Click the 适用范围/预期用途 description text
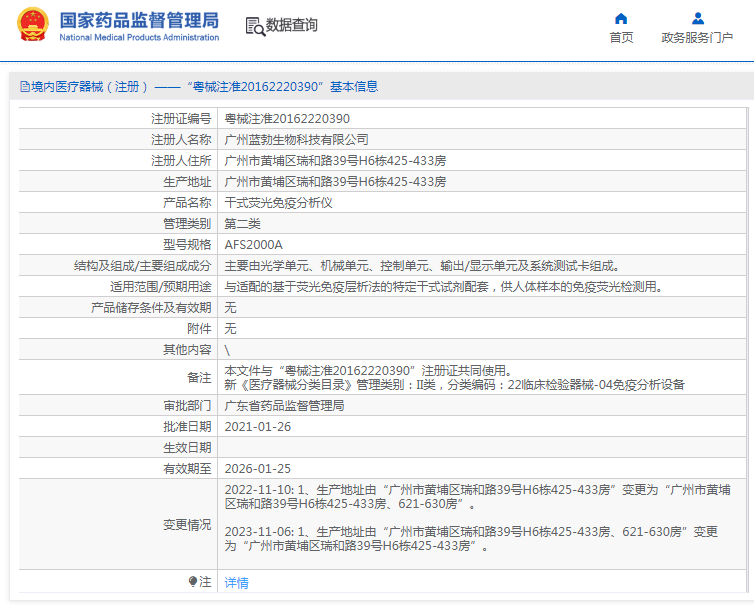The width and height of the screenshot is (754, 605). click(x=443, y=287)
